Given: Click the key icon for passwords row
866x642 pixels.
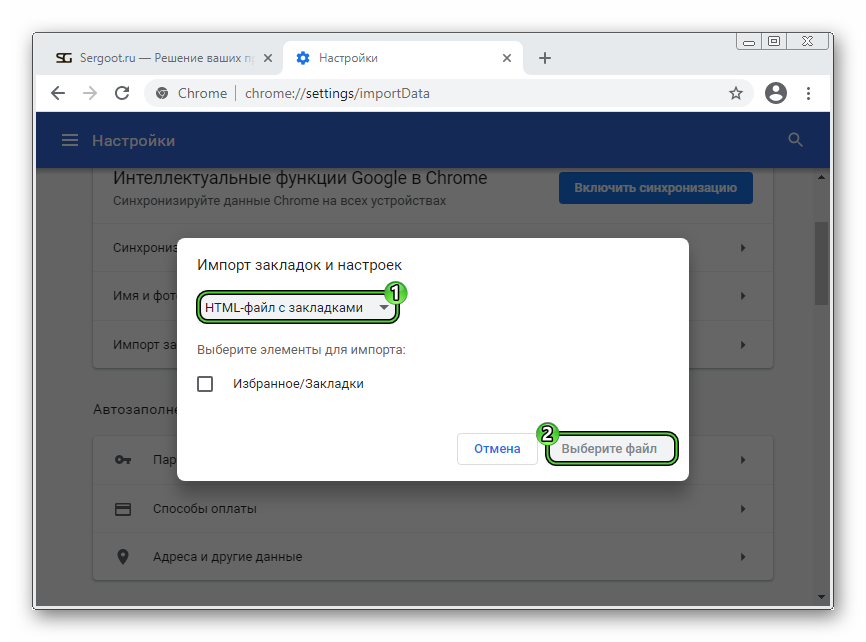Looking at the screenshot, I should (123, 460).
